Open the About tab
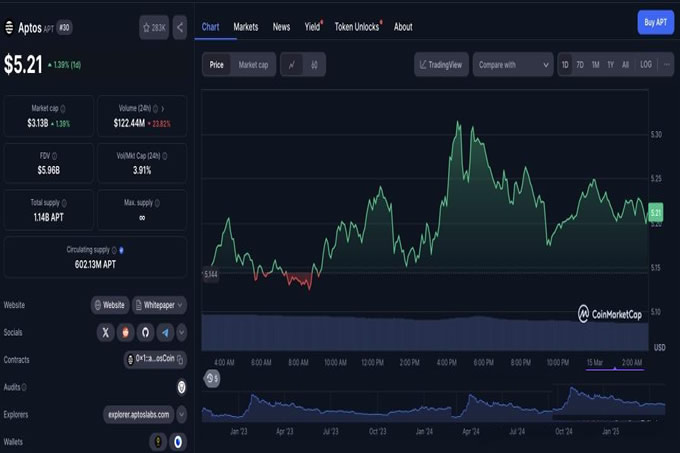 tap(403, 27)
